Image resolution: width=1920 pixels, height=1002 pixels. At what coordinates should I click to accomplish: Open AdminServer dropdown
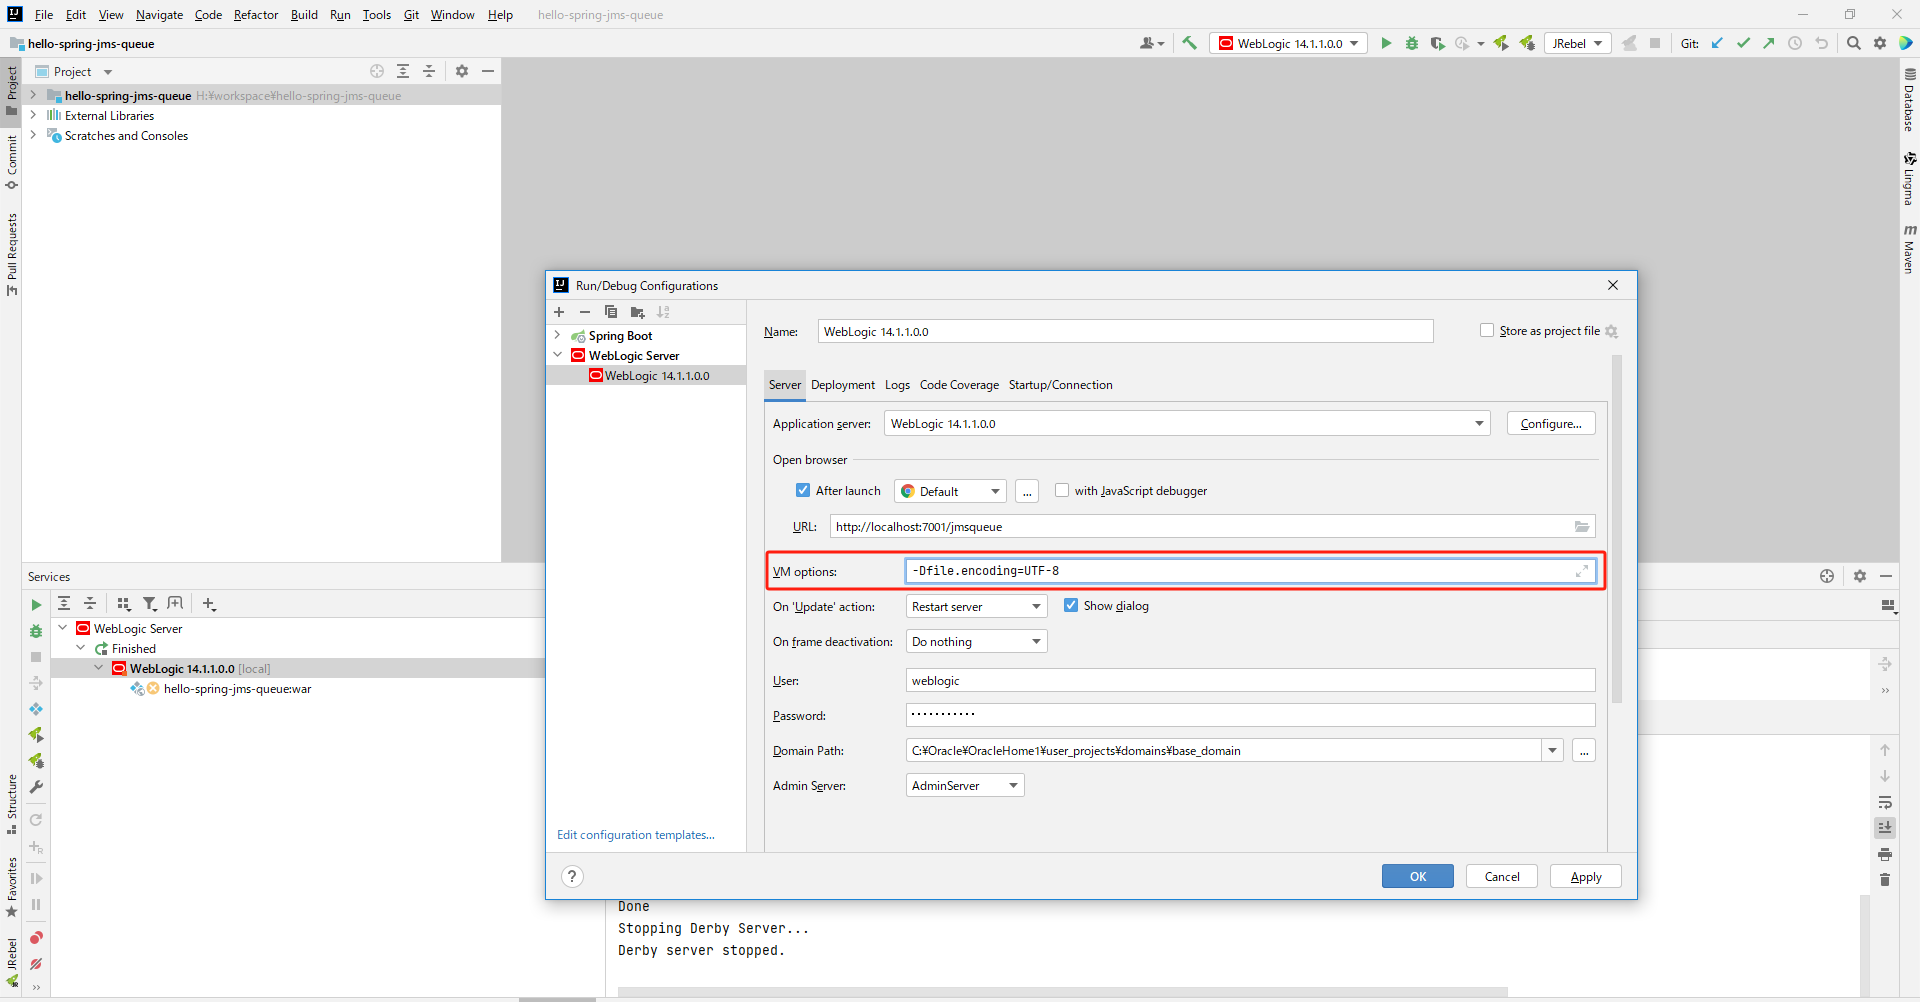point(965,786)
